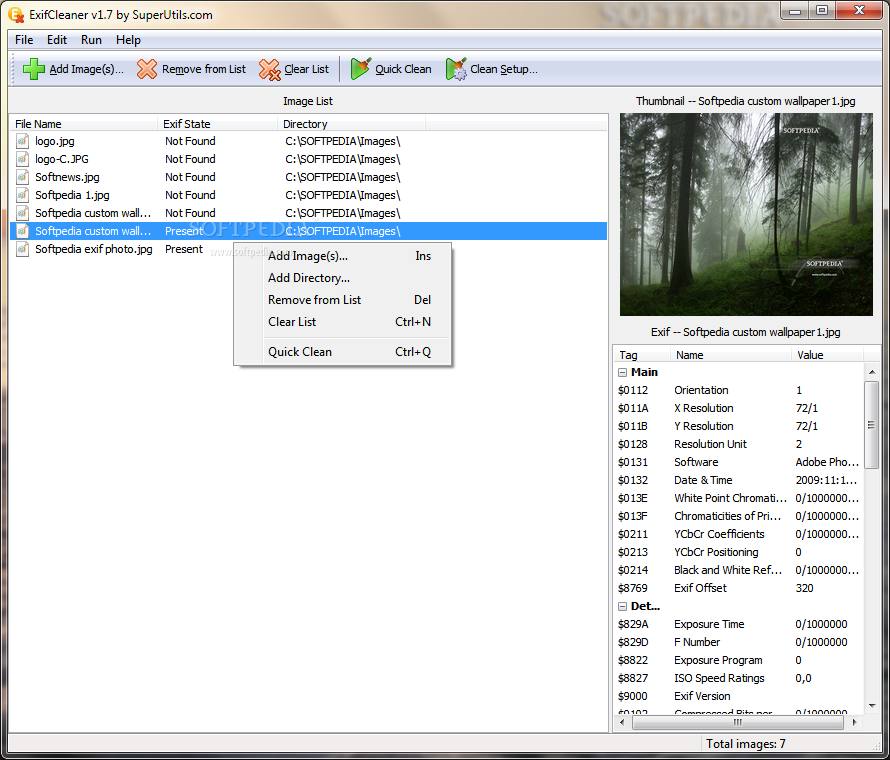Click the exif panel scroll up arrow
The image size is (890, 760).
tap(872, 372)
